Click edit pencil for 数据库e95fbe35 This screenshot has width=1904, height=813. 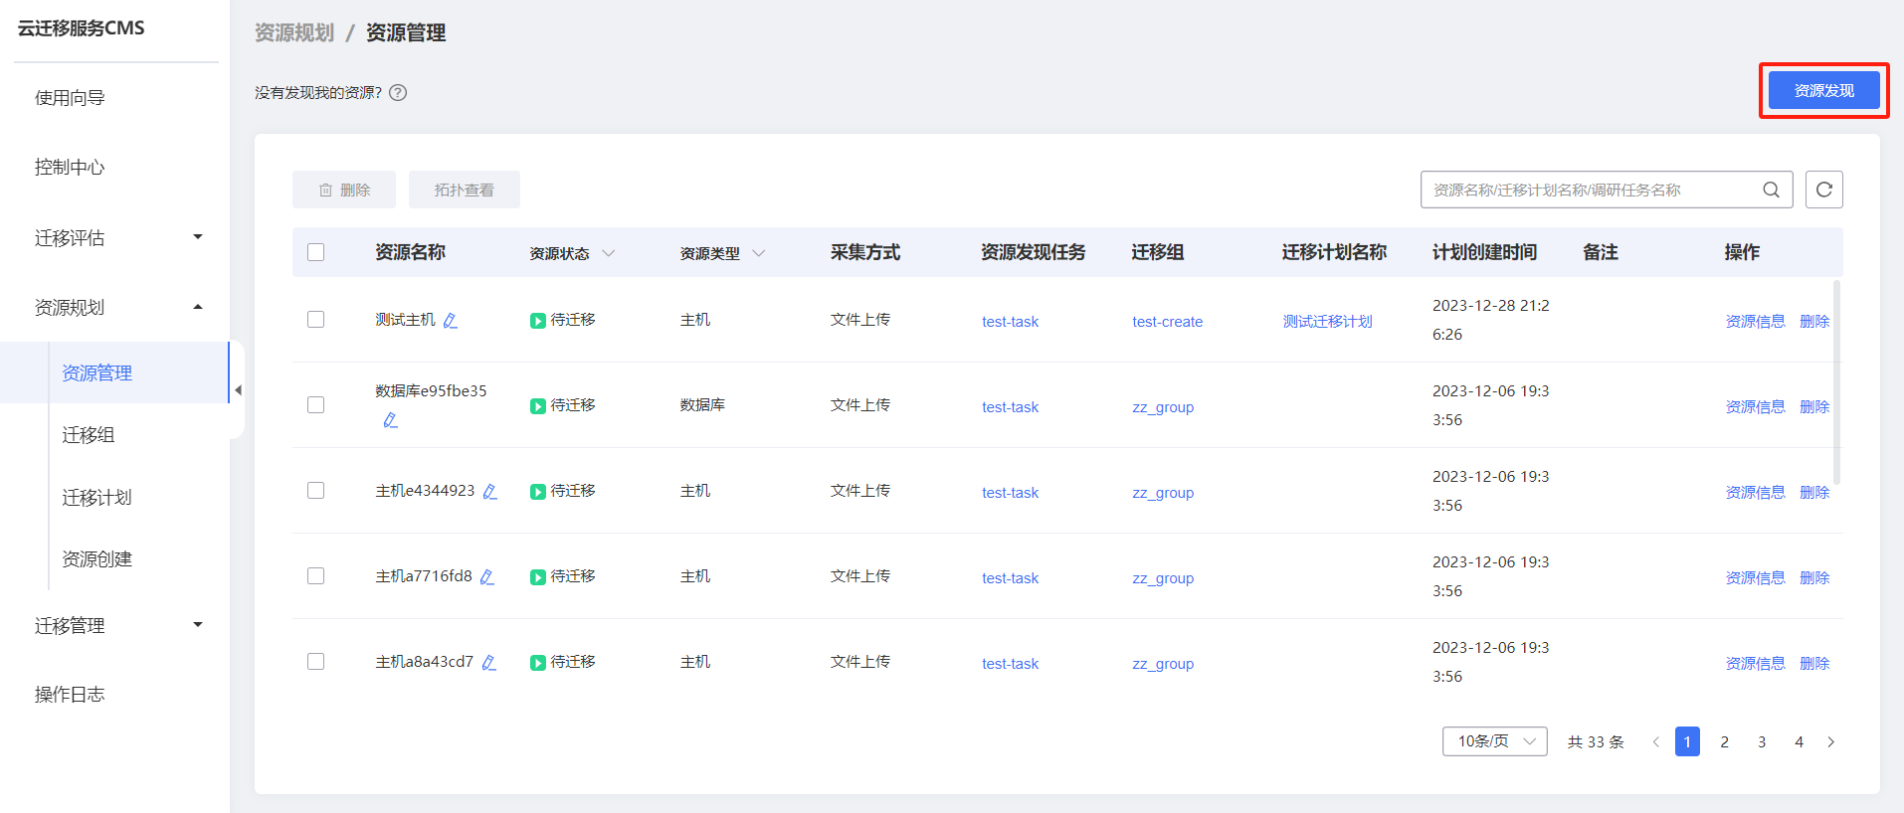click(390, 420)
